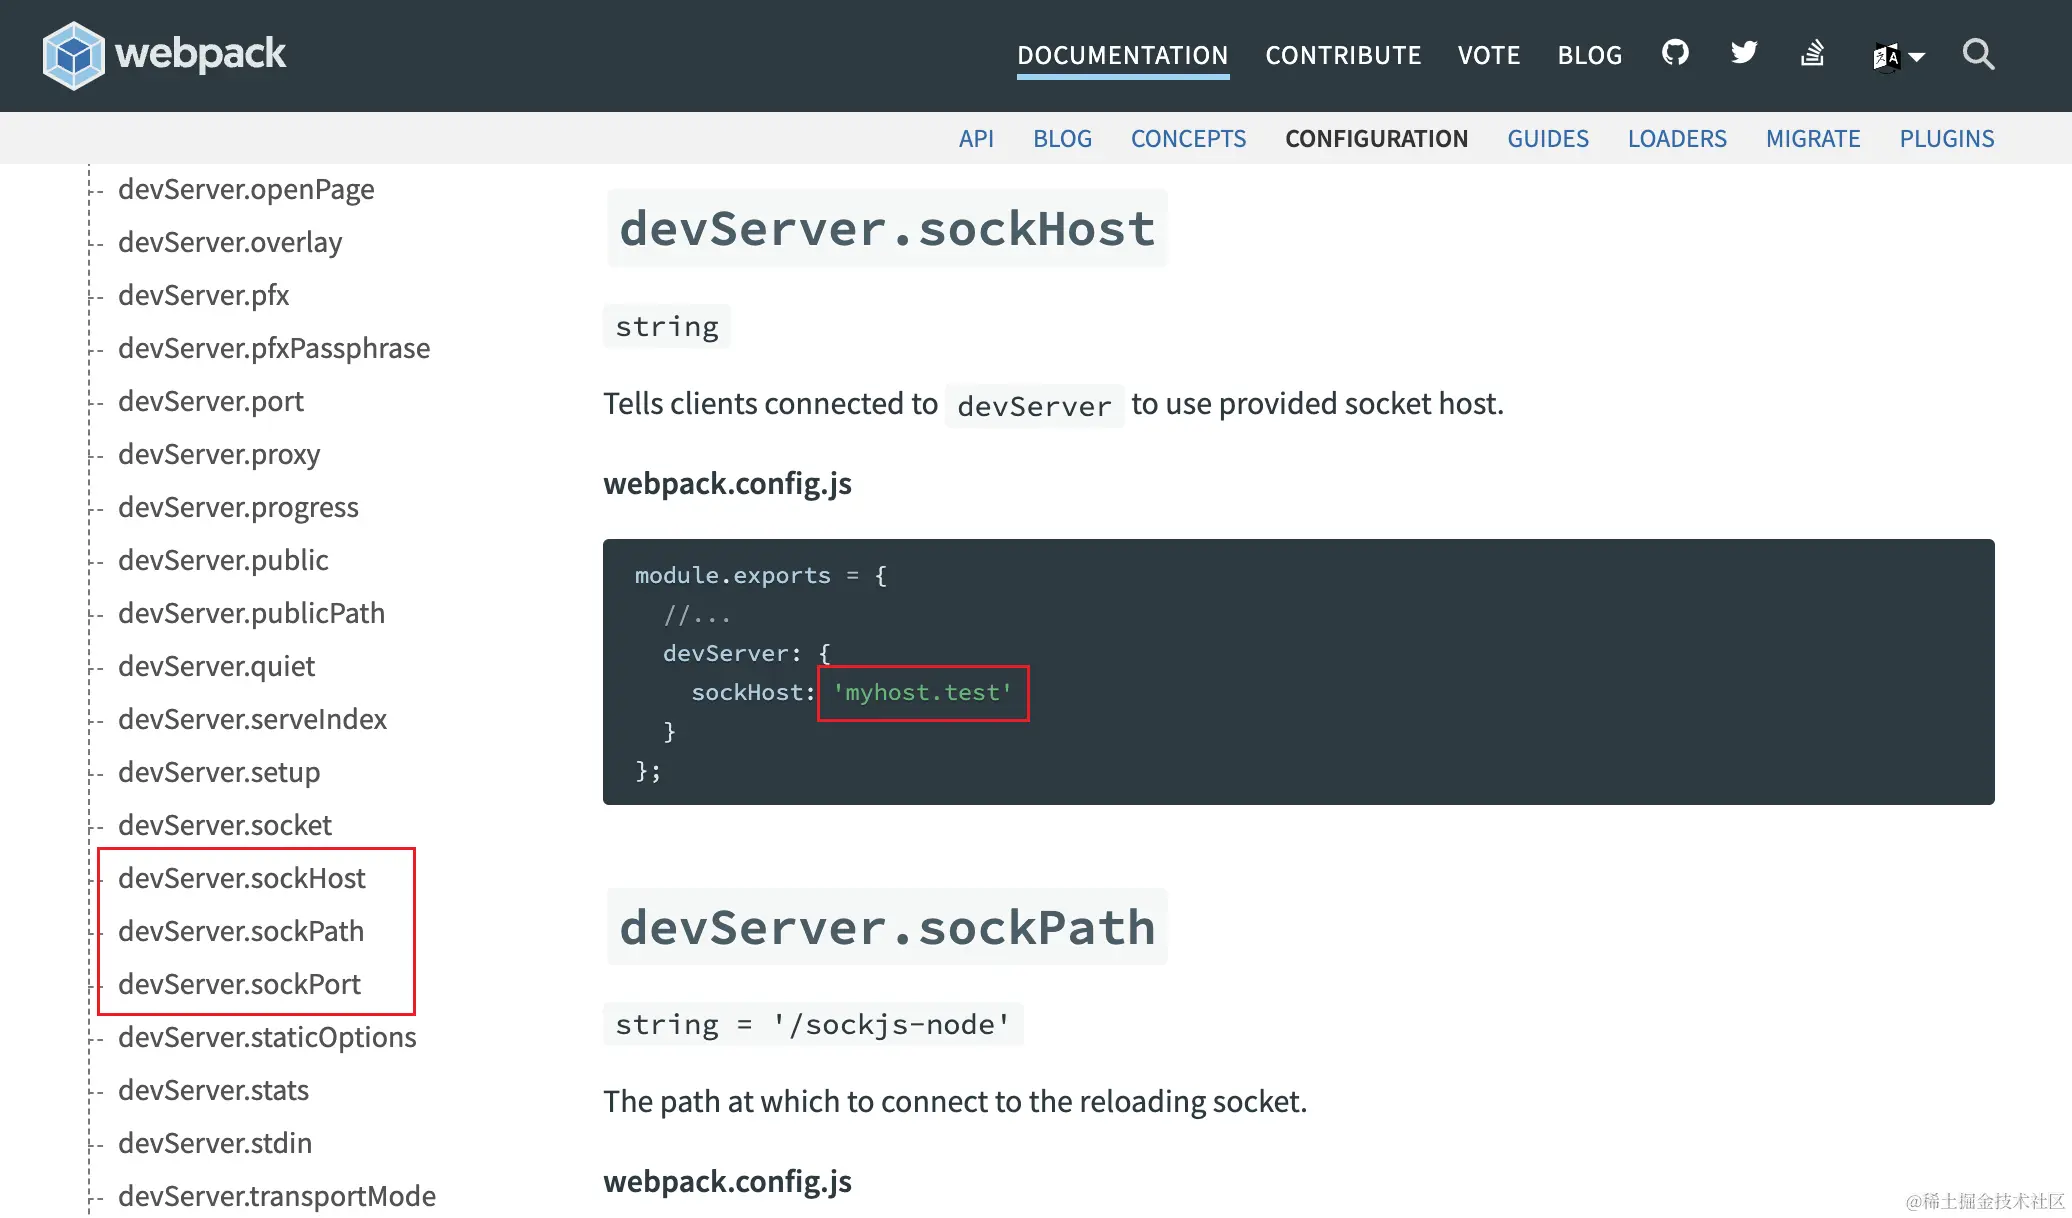The image size is (2072, 1218).
Task: Switch to the API sub-navigation tab
Action: tap(976, 138)
